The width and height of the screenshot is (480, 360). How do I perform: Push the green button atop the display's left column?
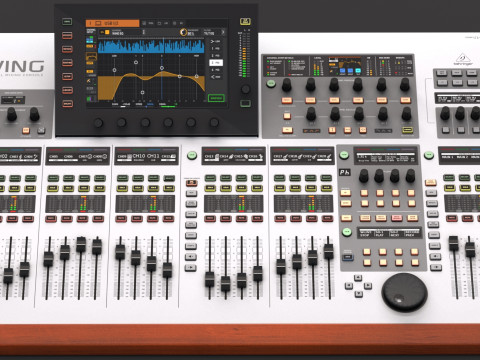coord(67,22)
